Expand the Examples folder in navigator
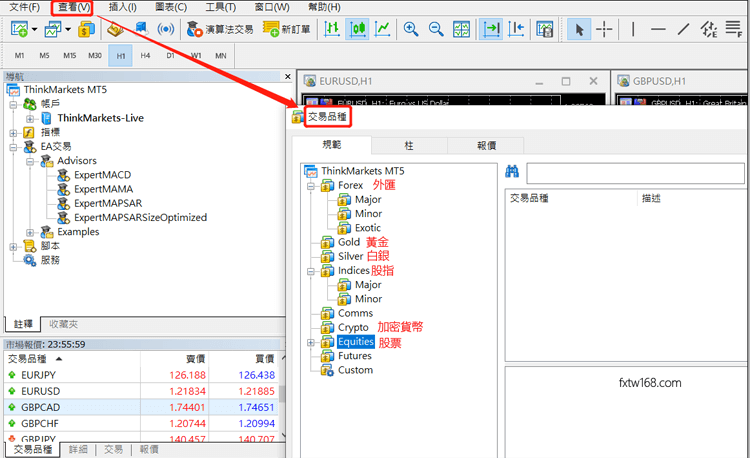Image resolution: width=750 pixels, height=458 pixels. (29, 232)
